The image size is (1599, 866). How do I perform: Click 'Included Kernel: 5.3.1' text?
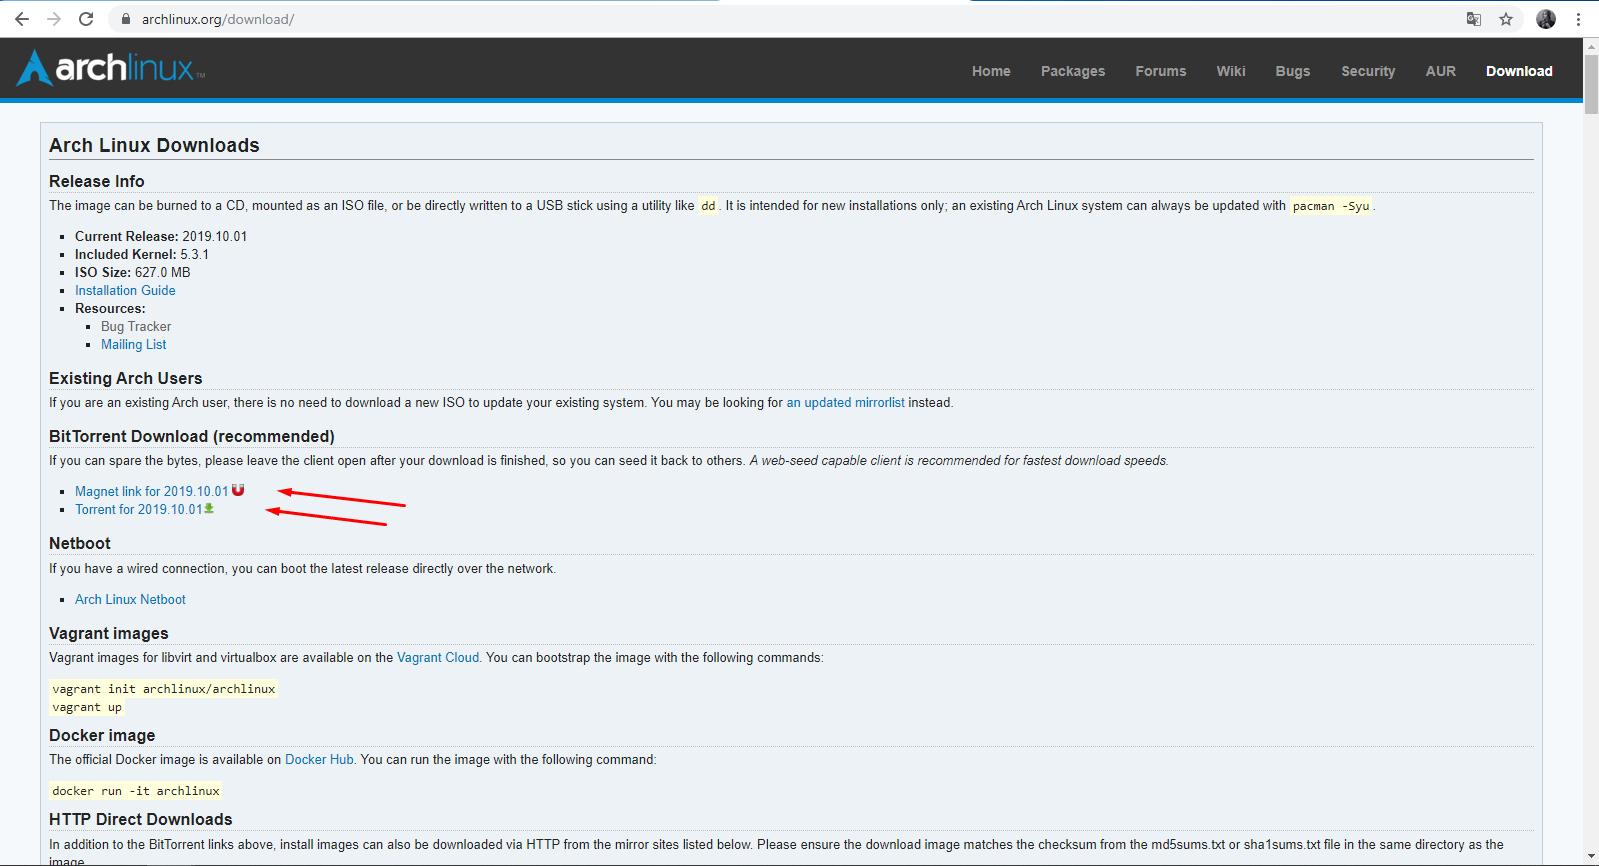point(142,254)
